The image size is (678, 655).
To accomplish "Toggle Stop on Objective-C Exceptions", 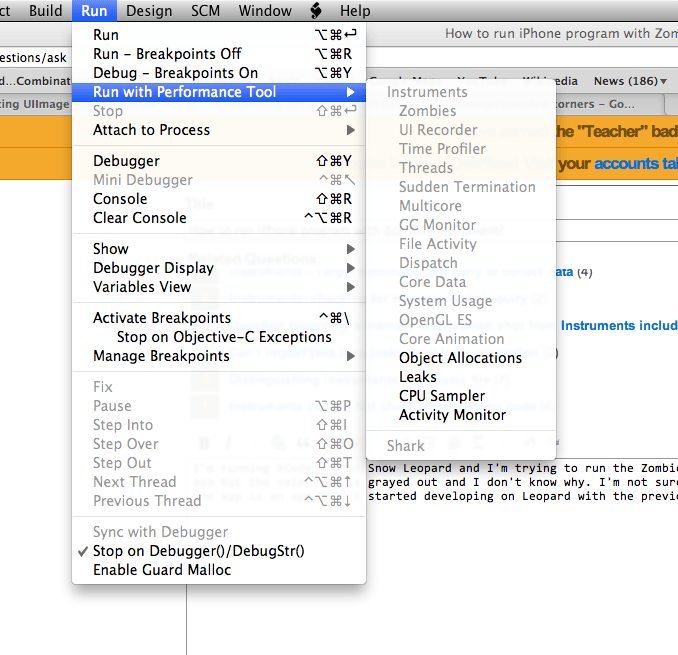I will coord(219,337).
